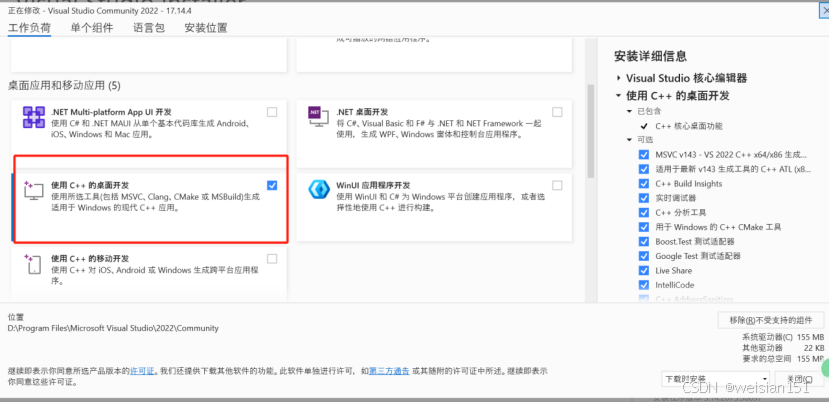Uncheck the C++ 分析工具 option
This screenshot has height=403, width=830.
pos(644,212)
